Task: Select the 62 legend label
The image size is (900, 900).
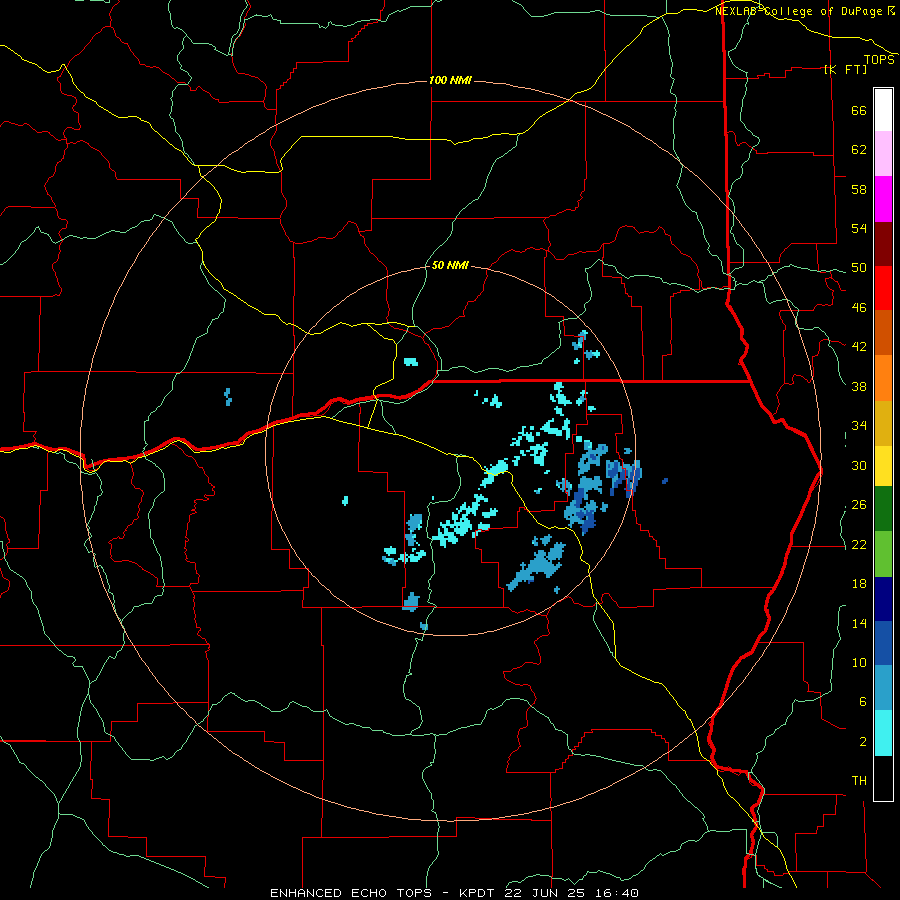Action: tap(859, 150)
